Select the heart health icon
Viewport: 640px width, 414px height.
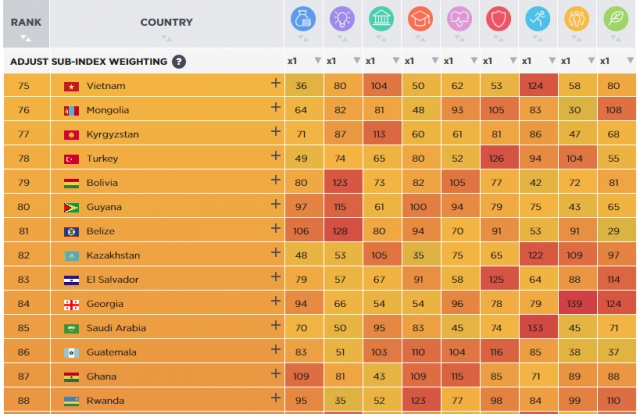click(459, 18)
